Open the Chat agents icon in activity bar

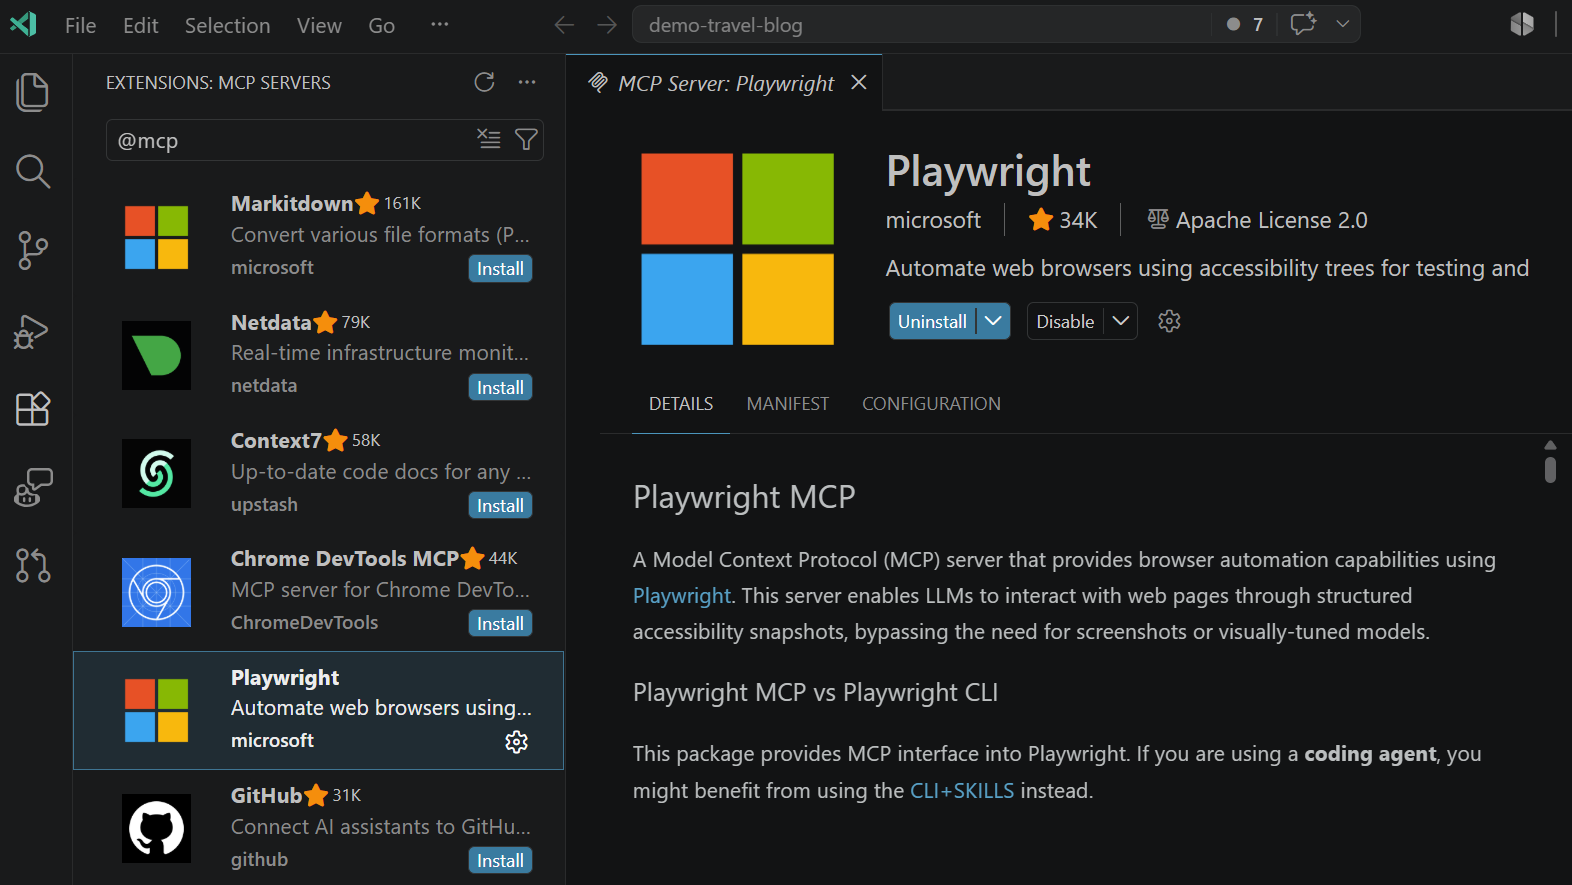(33, 488)
